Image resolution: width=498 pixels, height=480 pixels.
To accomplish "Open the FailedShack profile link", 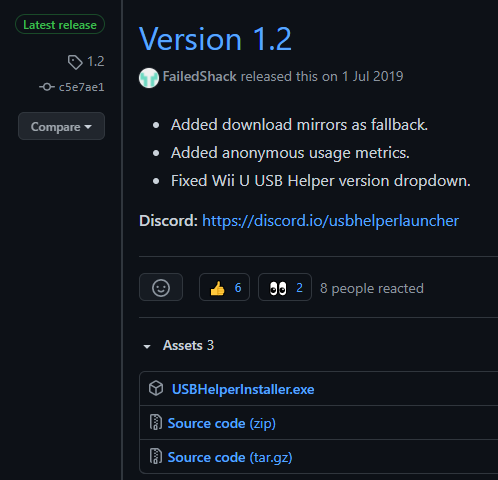I will pos(200,76).
